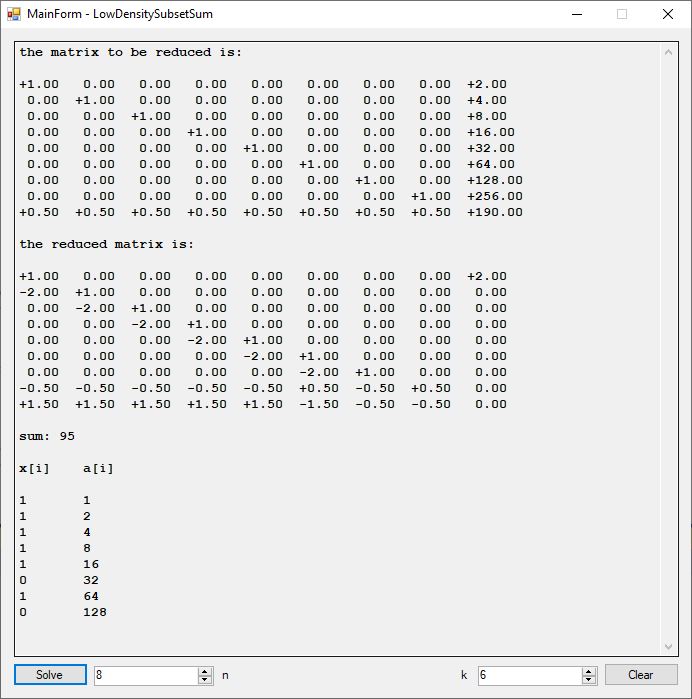The height and width of the screenshot is (699, 692).
Task: Increase k with the up spinner arrow
Action: [589, 671]
